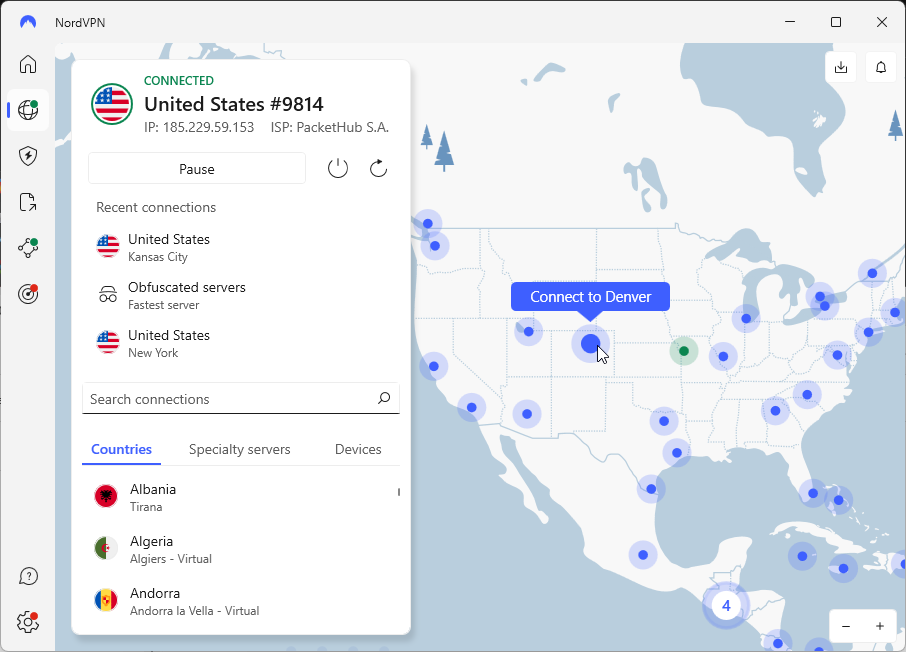906x652 pixels.
Task: Click the Andorra flag icon
Action: (106, 600)
